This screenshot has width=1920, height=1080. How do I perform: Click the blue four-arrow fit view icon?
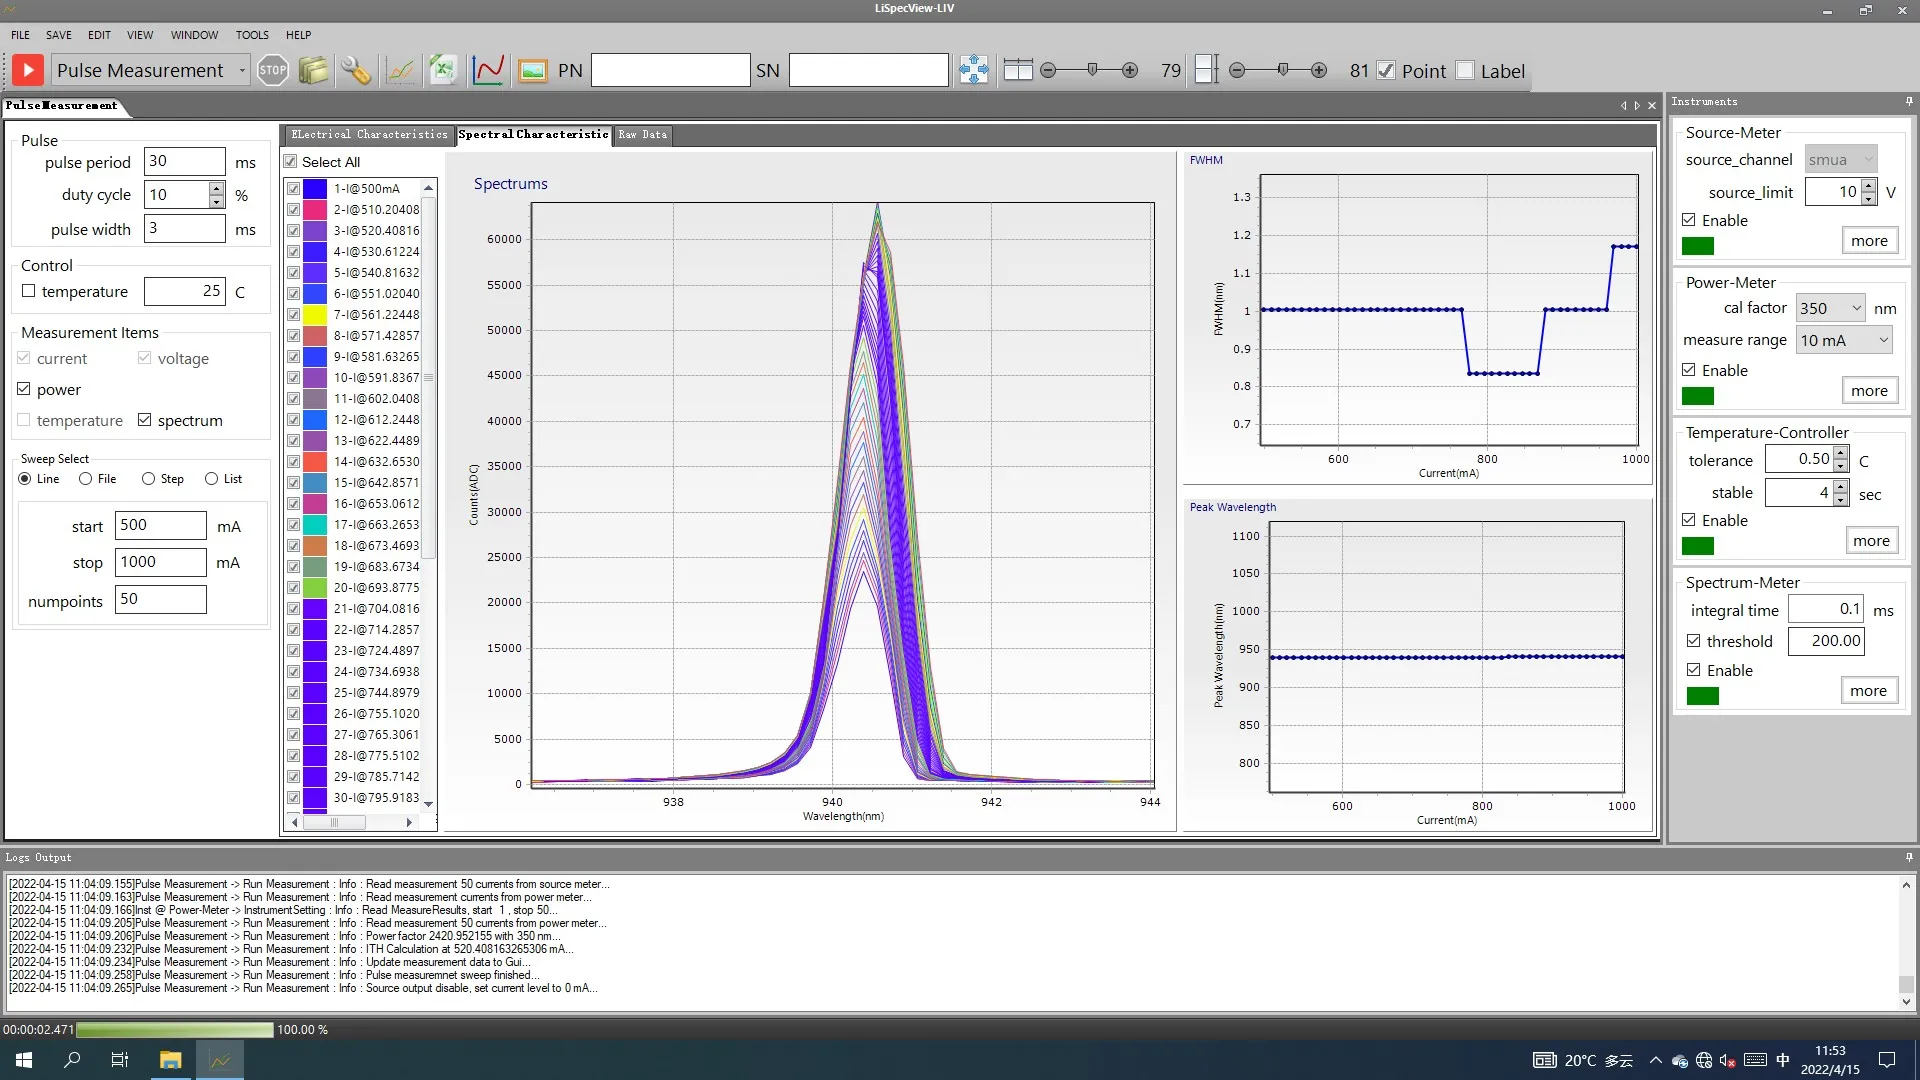[x=973, y=70]
